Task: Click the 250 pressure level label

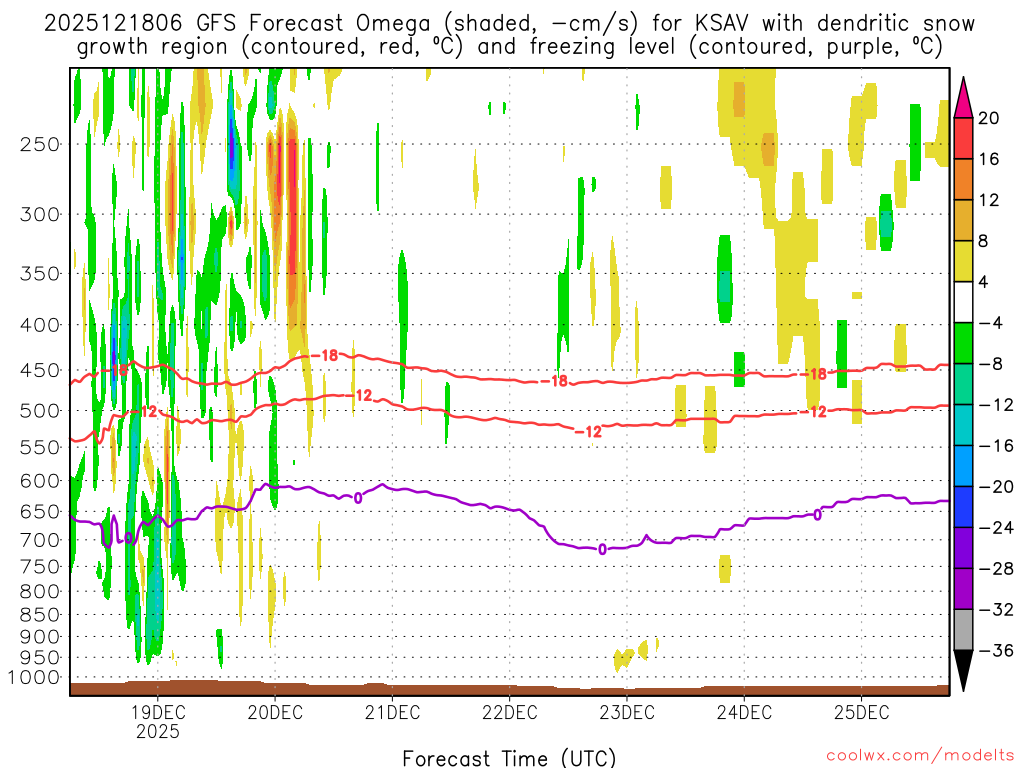Action: pyautogui.click(x=40, y=144)
